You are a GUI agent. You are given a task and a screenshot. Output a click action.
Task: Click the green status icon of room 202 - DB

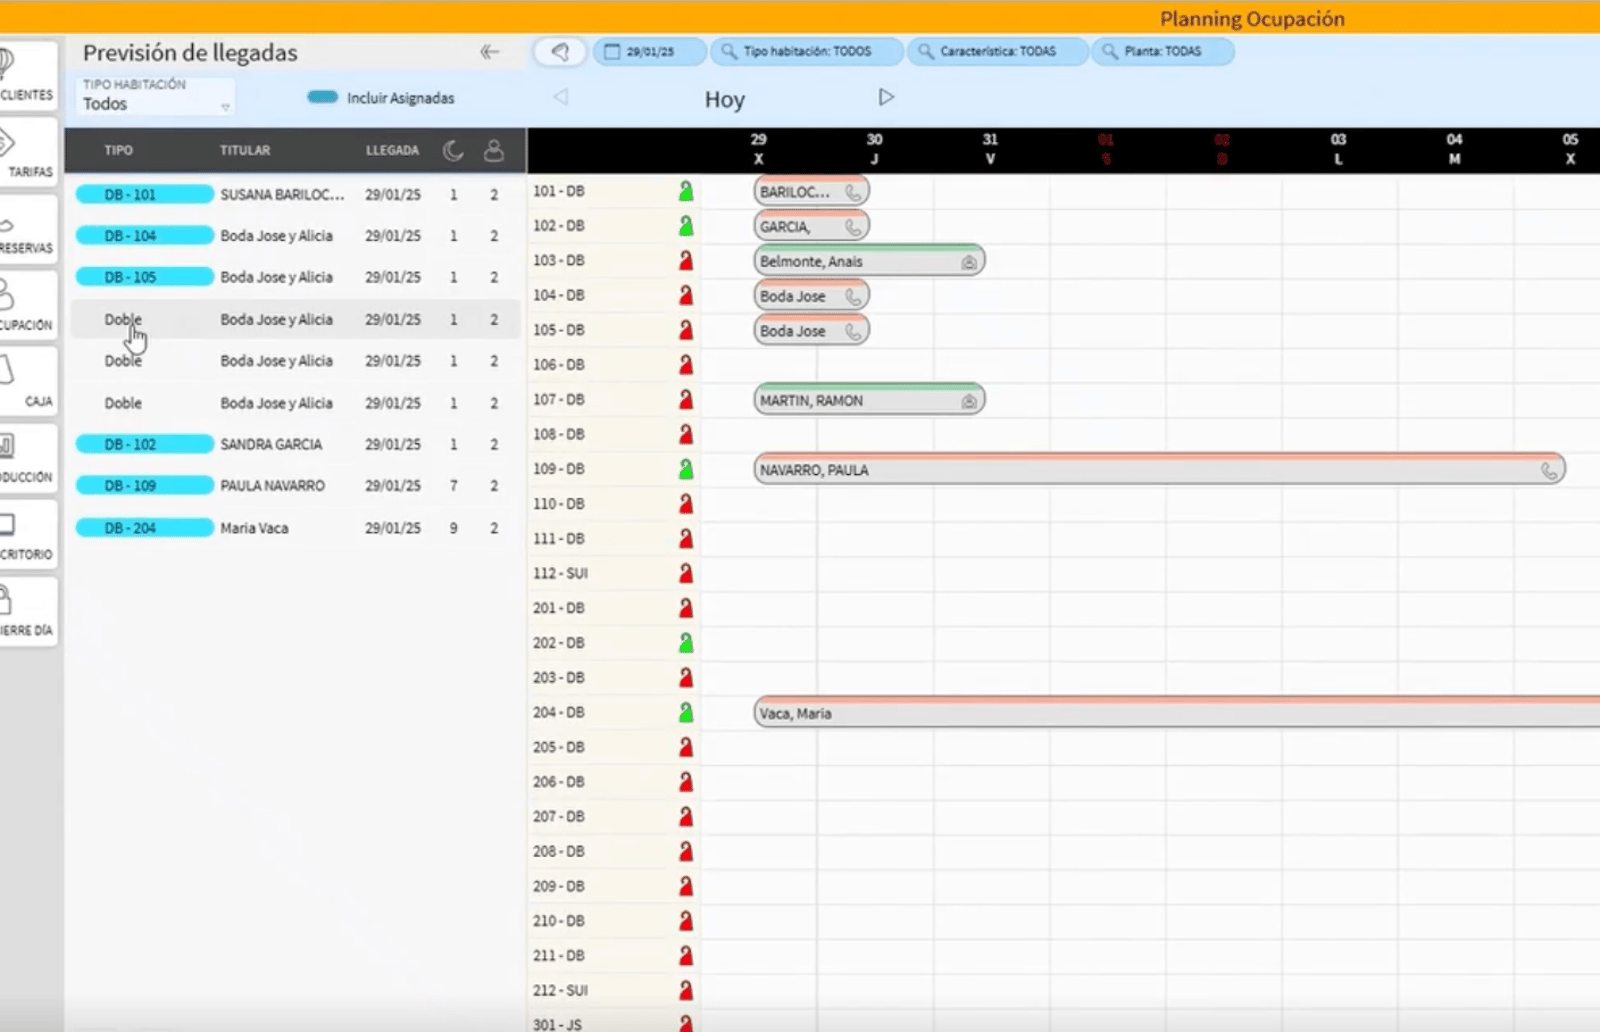pos(686,642)
